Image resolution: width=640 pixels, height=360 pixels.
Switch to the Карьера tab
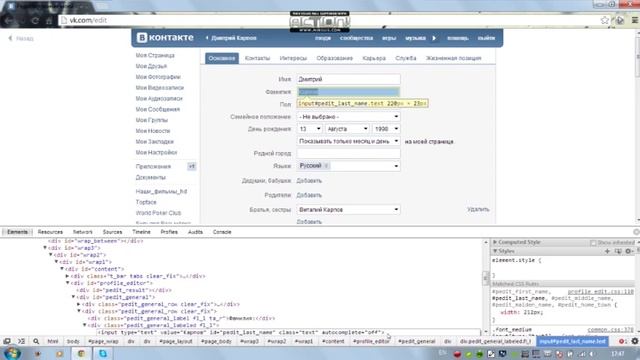click(374, 58)
